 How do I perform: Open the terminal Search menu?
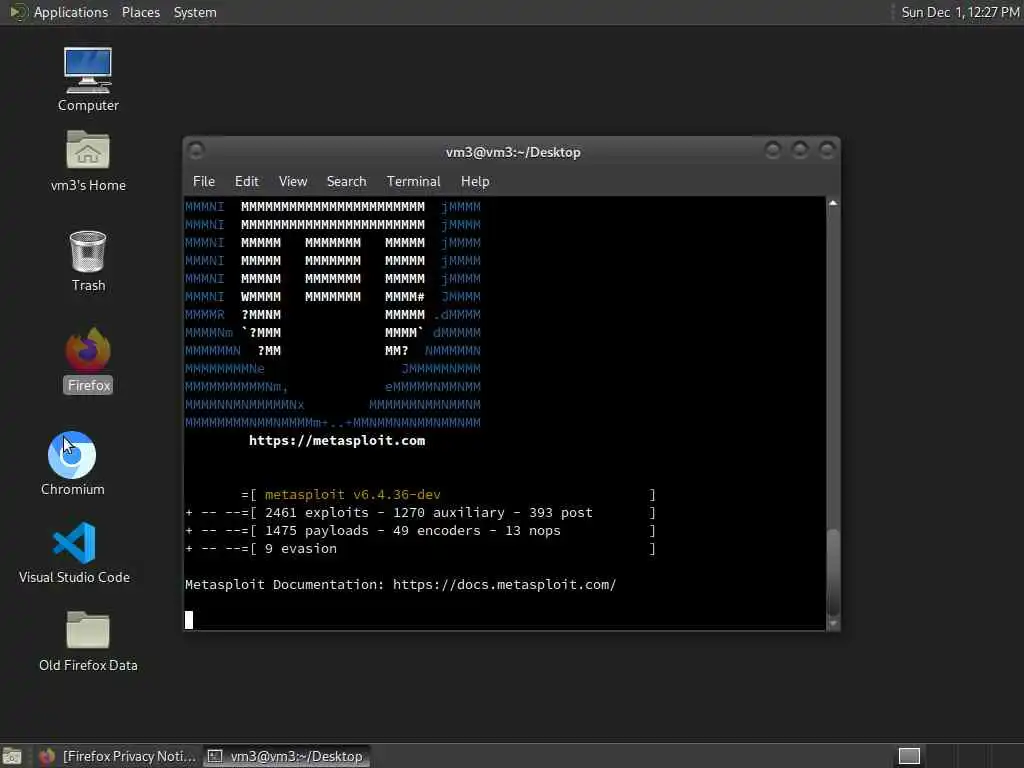pos(346,182)
